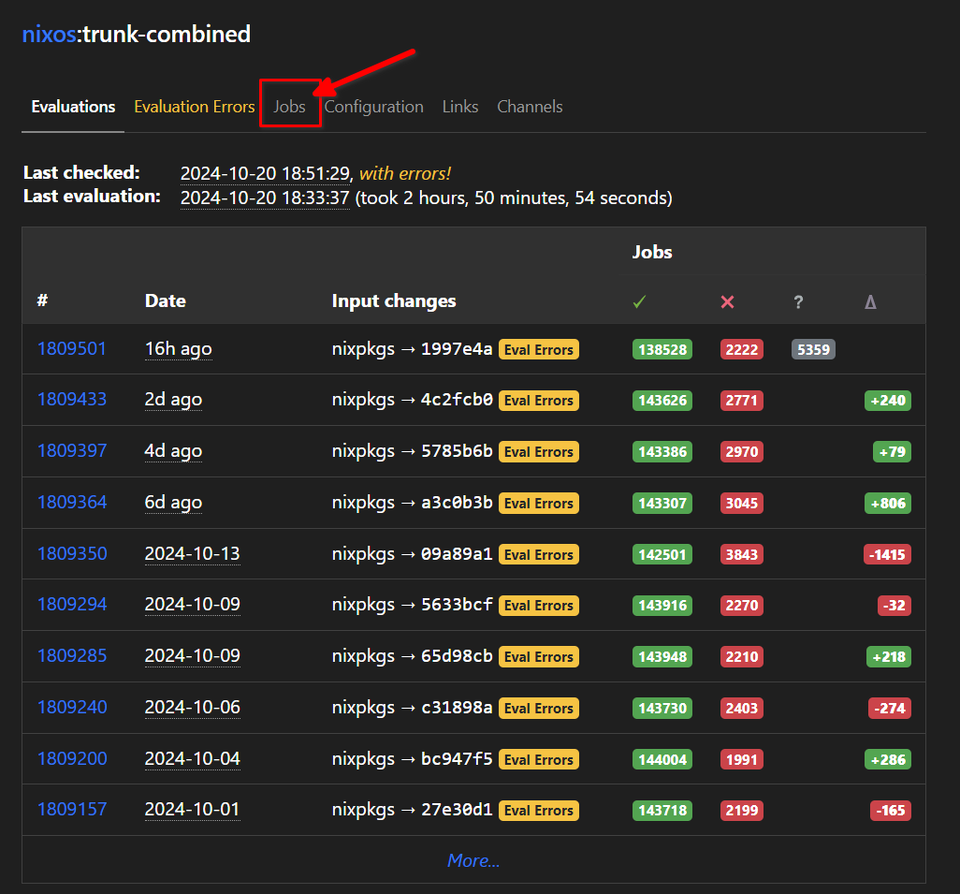Click the 138528 succeeded jobs badge
This screenshot has width=960, height=894.
click(x=662, y=350)
